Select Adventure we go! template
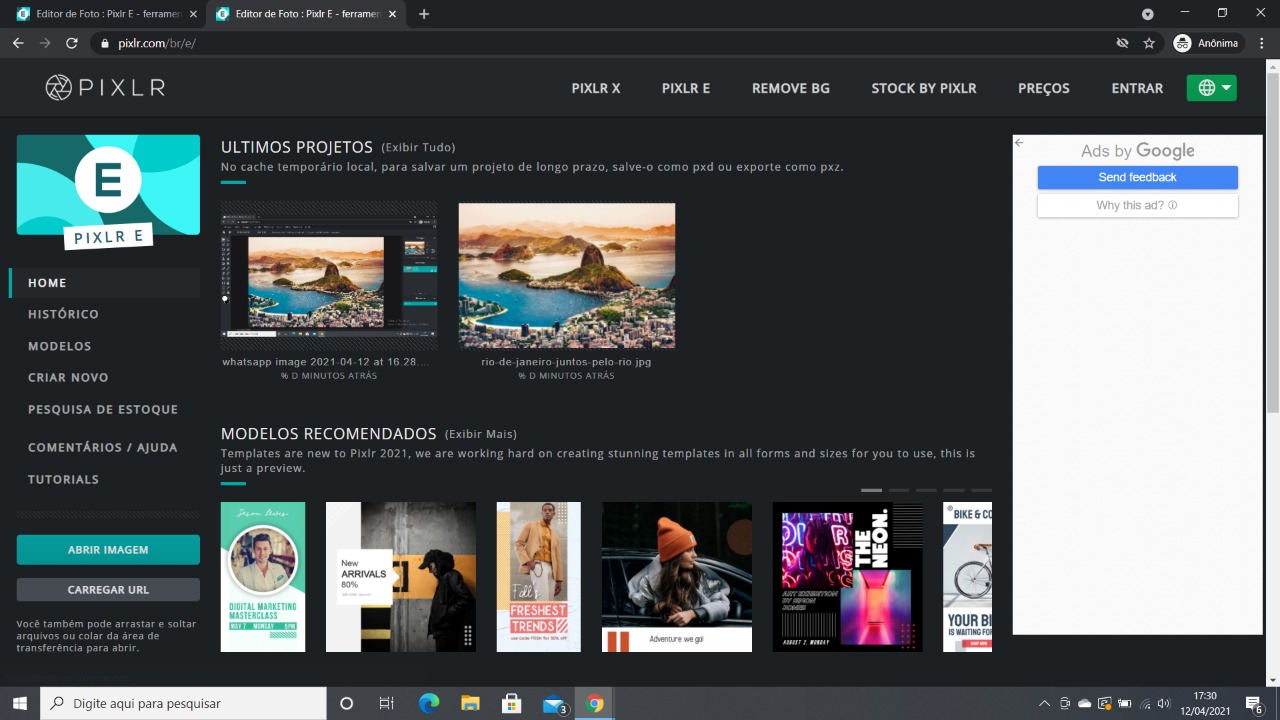Screen dimensions: 1280x720 tap(677, 577)
